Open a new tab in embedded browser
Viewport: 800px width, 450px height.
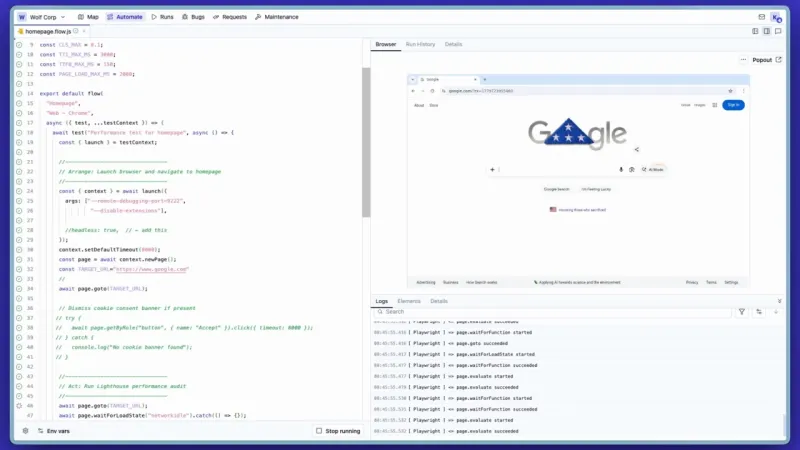click(485, 80)
